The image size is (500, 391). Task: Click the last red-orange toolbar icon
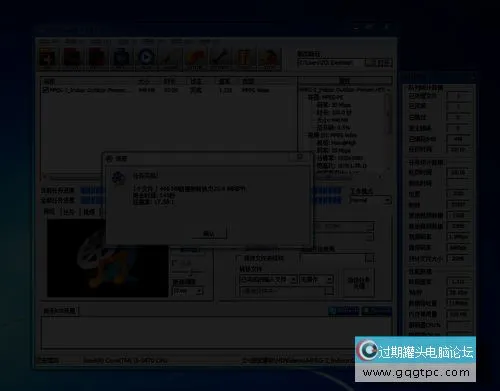click(x=269, y=58)
